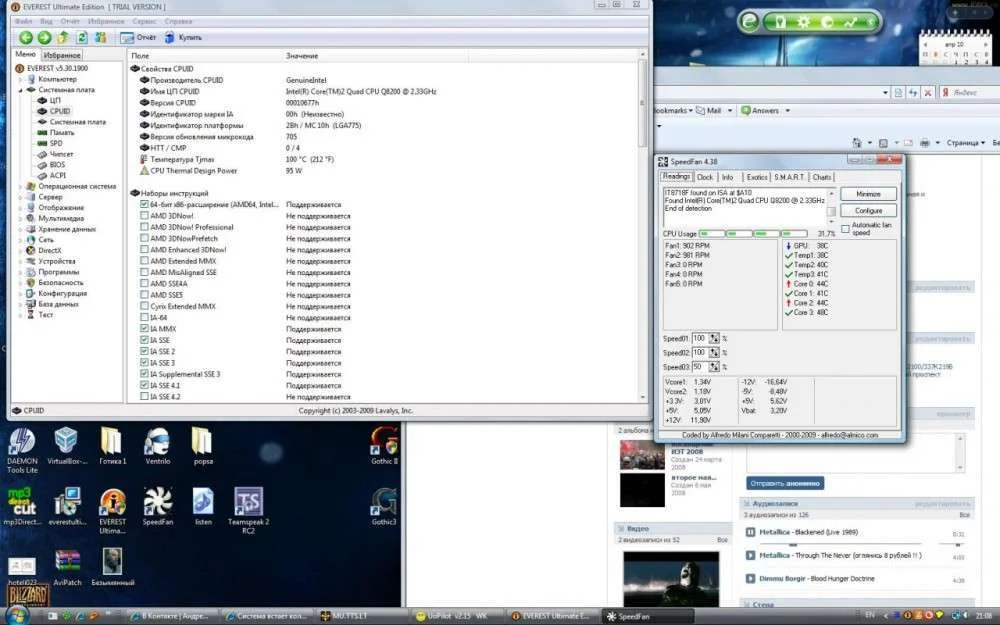Click the green Back arrow in EVEREST toolbar
The height and width of the screenshot is (625, 1000).
click(x=25, y=38)
